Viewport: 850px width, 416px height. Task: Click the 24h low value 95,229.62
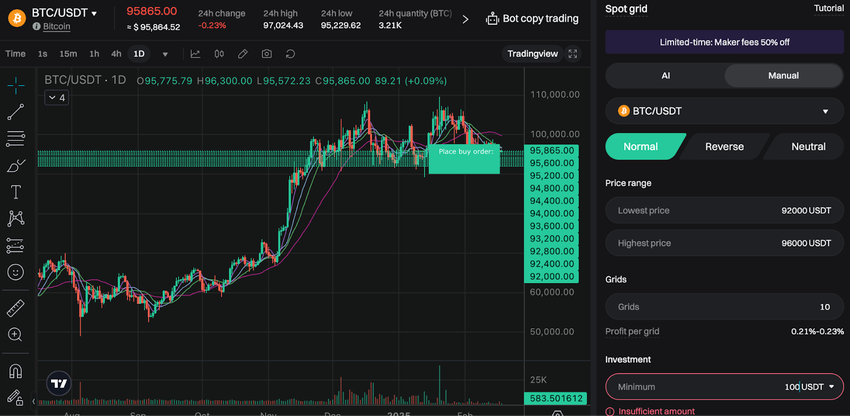tap(340, 25)
